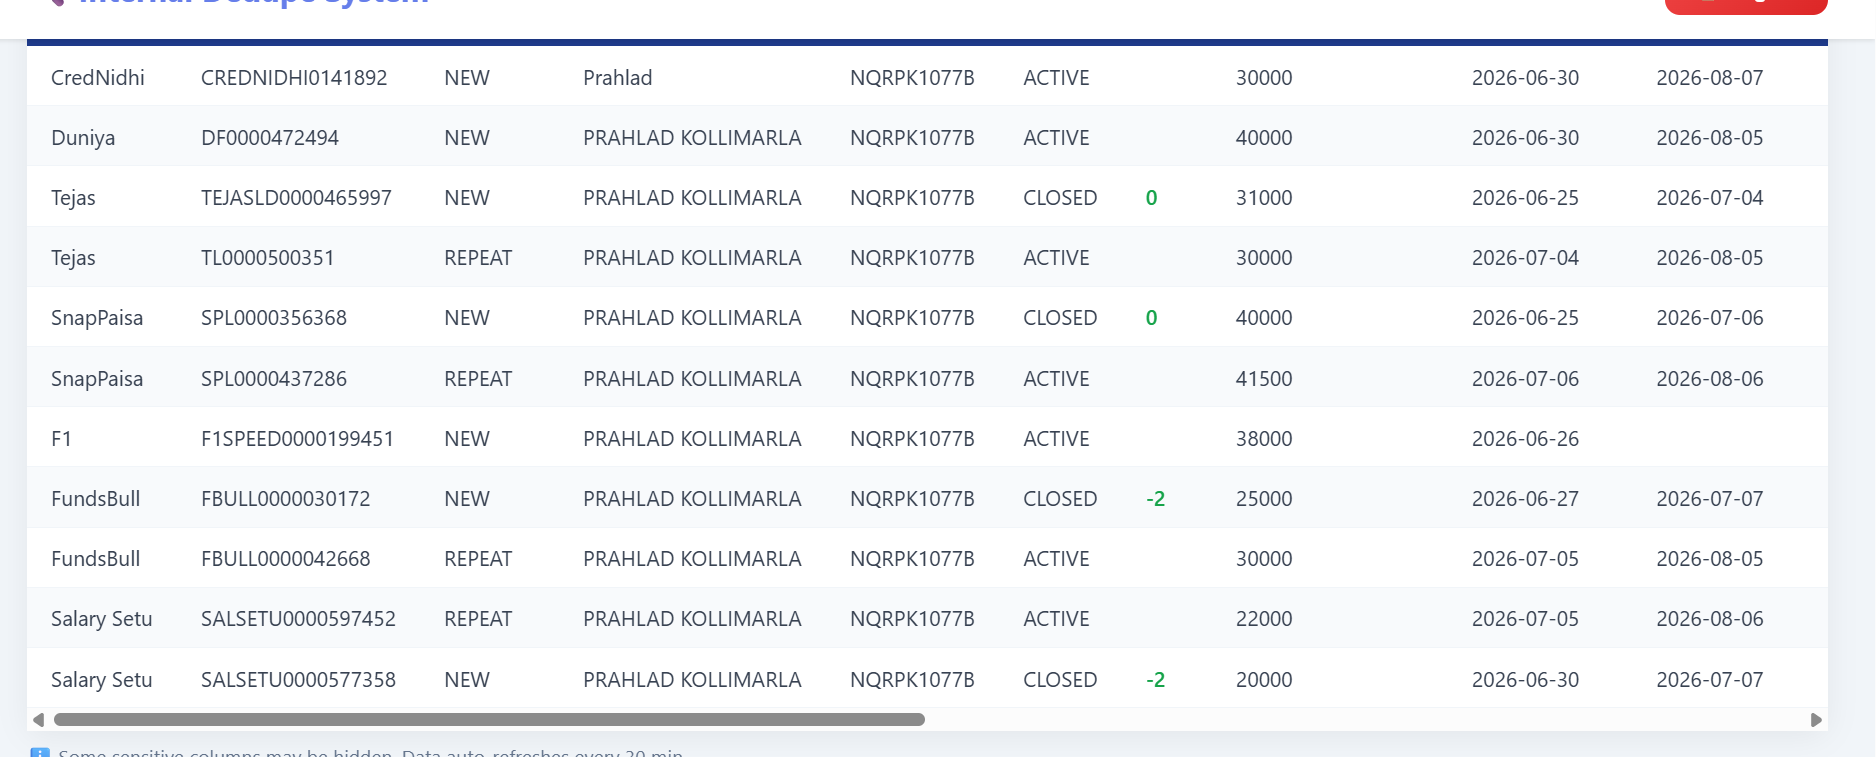Click amount 41500 in SnapPaisa row

tap(1264, 379)
